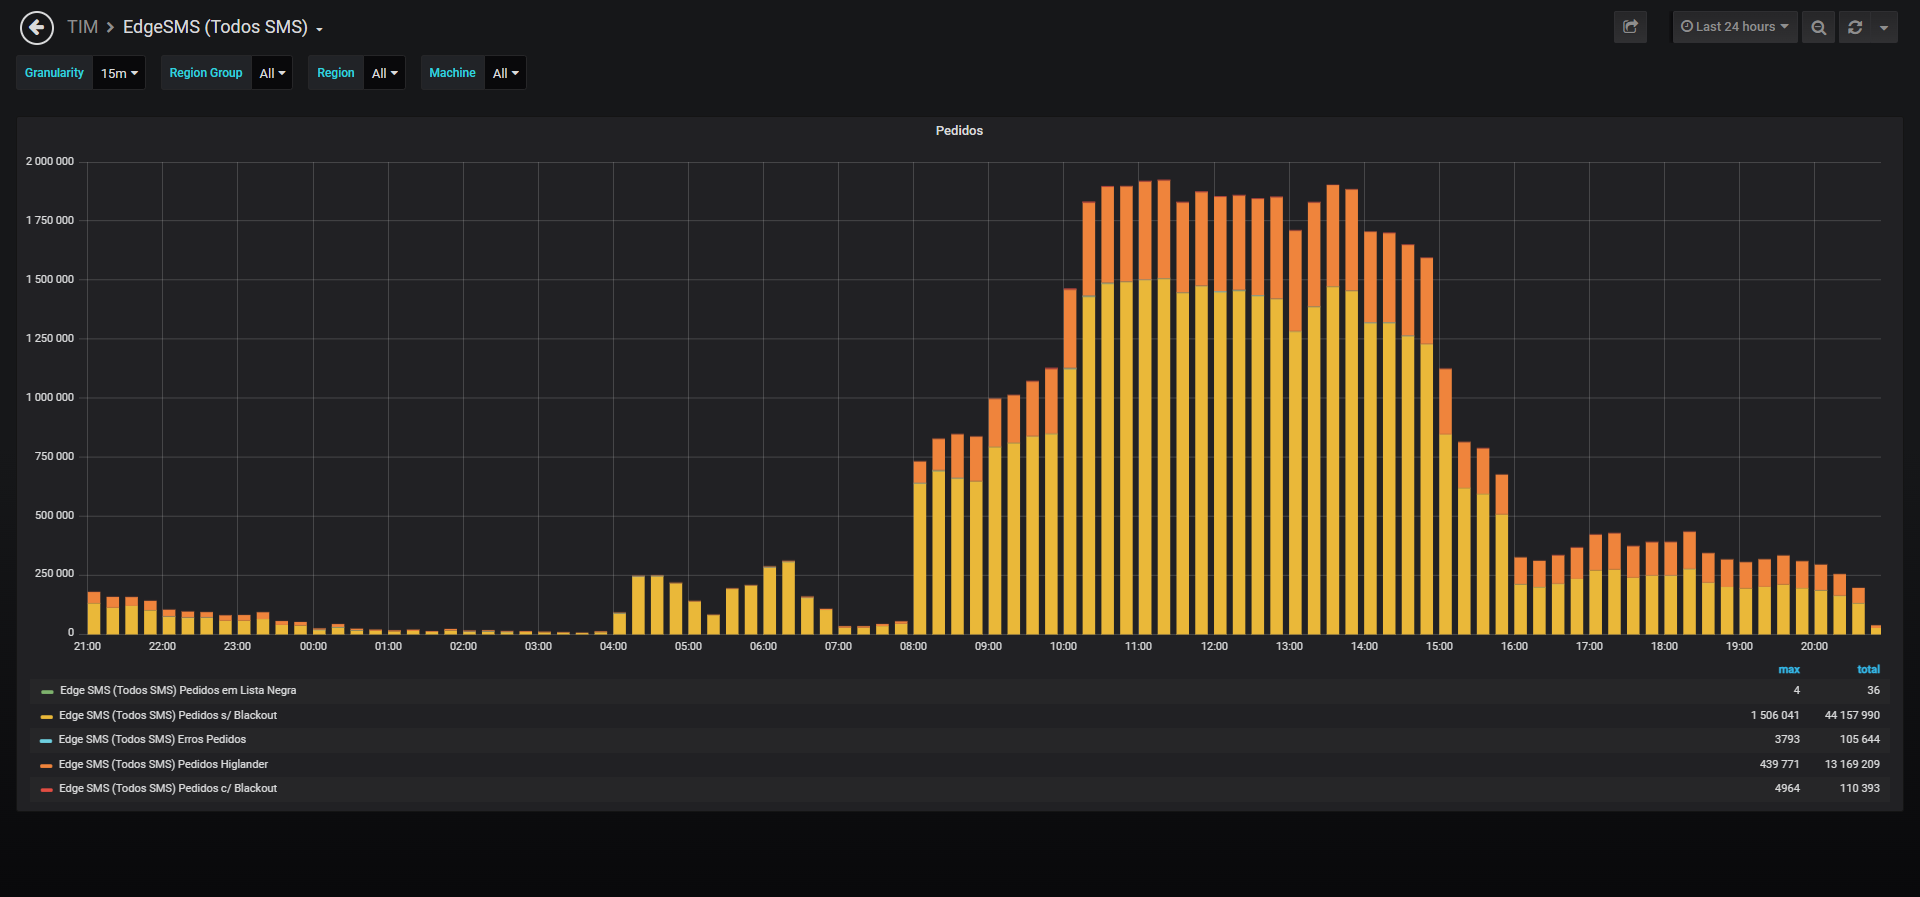Image resolution: width=1920 pixels, height=897 pixels.
Task: Toggle the Erros Pedidos series
Action: (x=152, y=739)
